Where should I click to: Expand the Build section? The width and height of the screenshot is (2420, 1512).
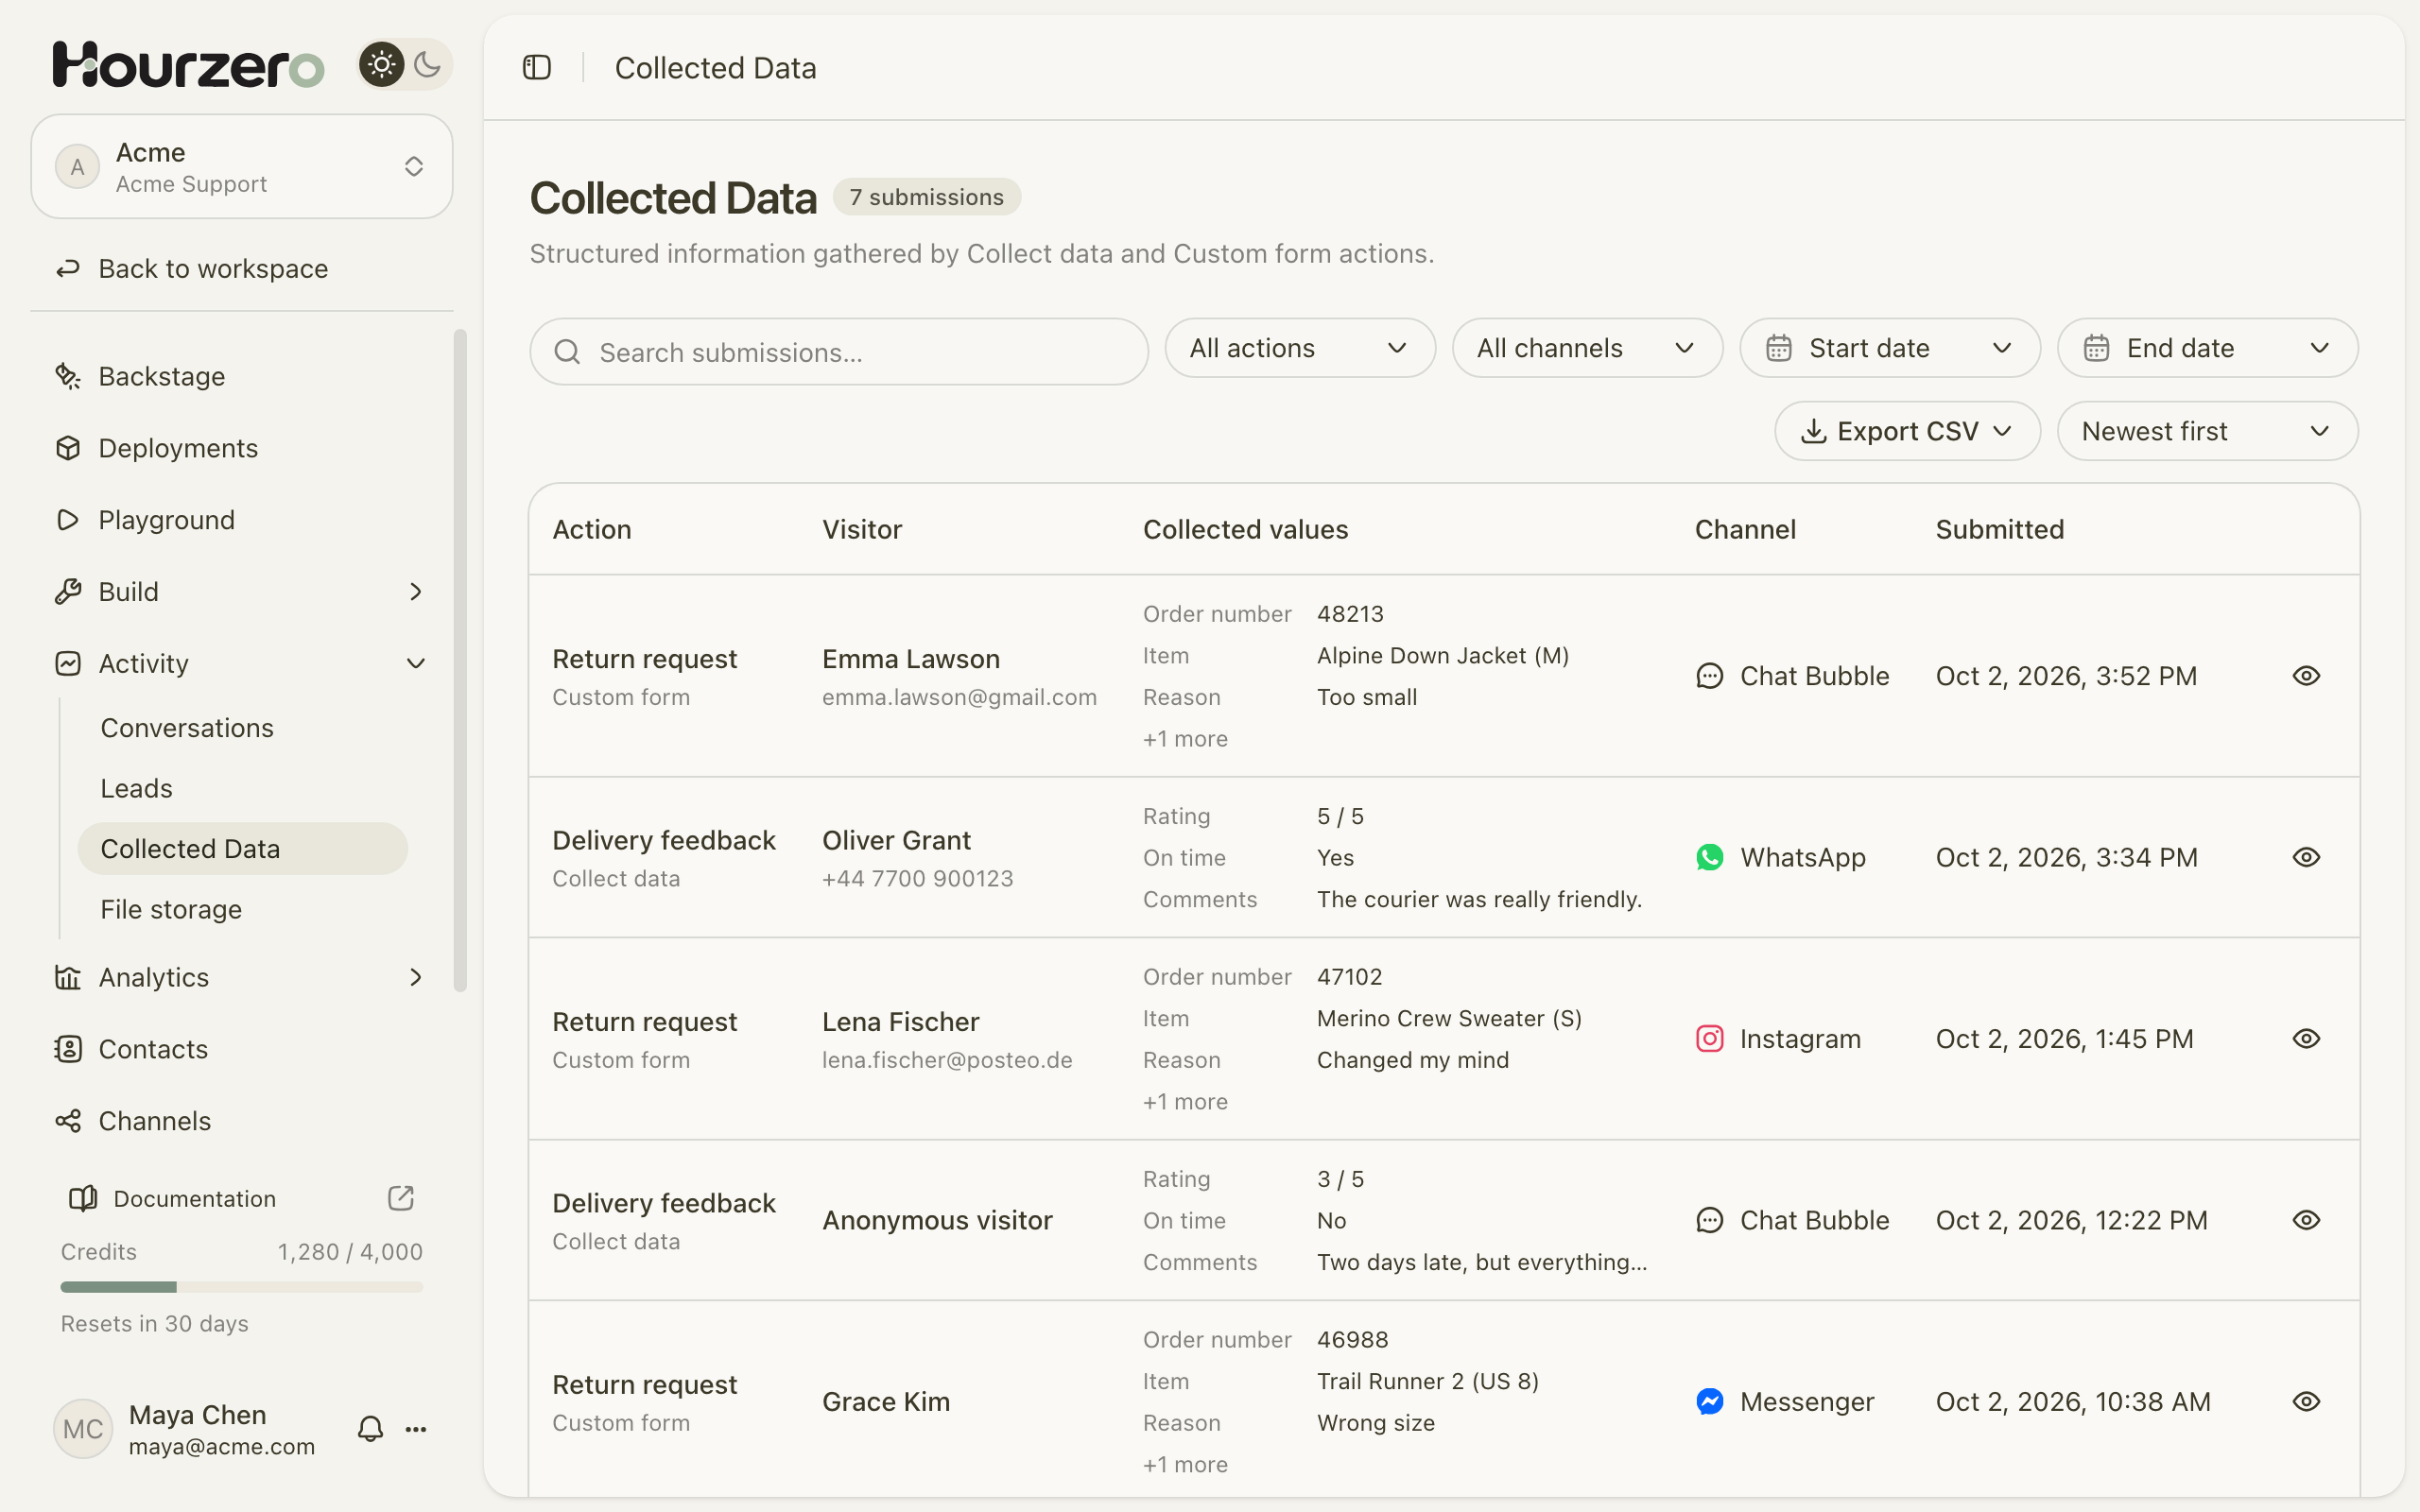click(x=242, y=592)
